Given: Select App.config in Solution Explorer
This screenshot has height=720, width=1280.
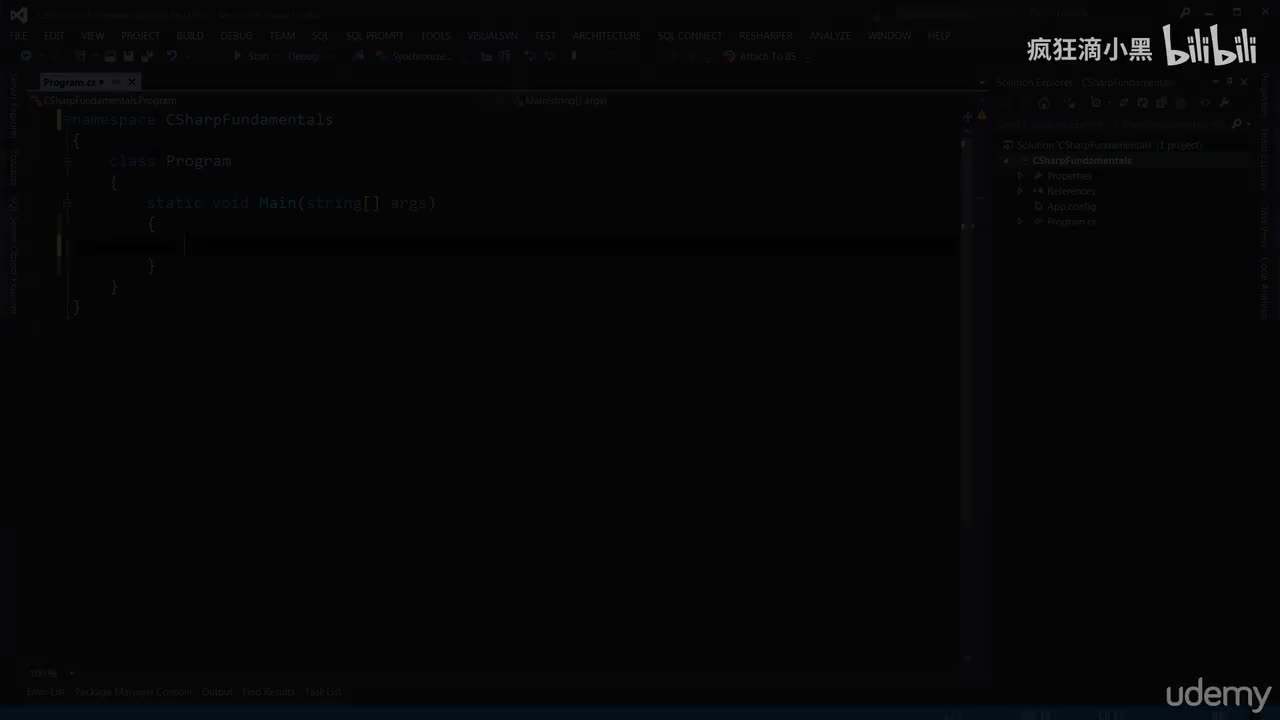Looking at the screenshot, I should [x=1071, y=207].
